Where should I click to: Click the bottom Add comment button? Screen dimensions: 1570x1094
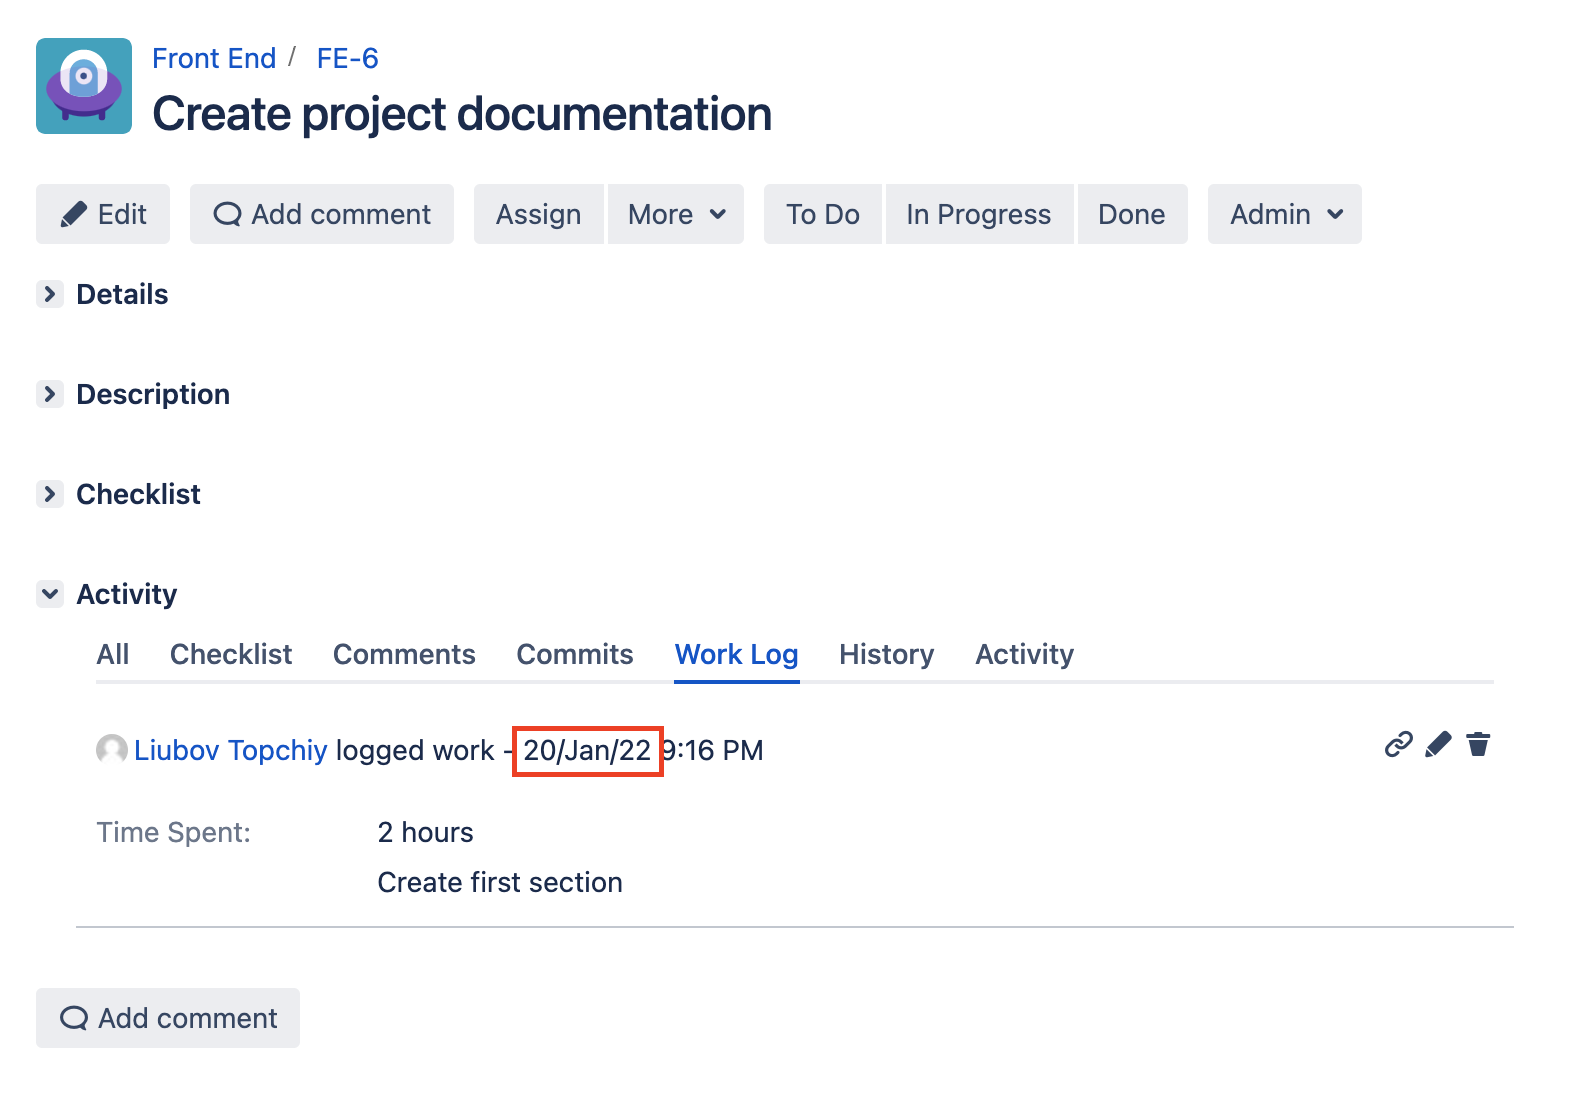[168, 1018]
